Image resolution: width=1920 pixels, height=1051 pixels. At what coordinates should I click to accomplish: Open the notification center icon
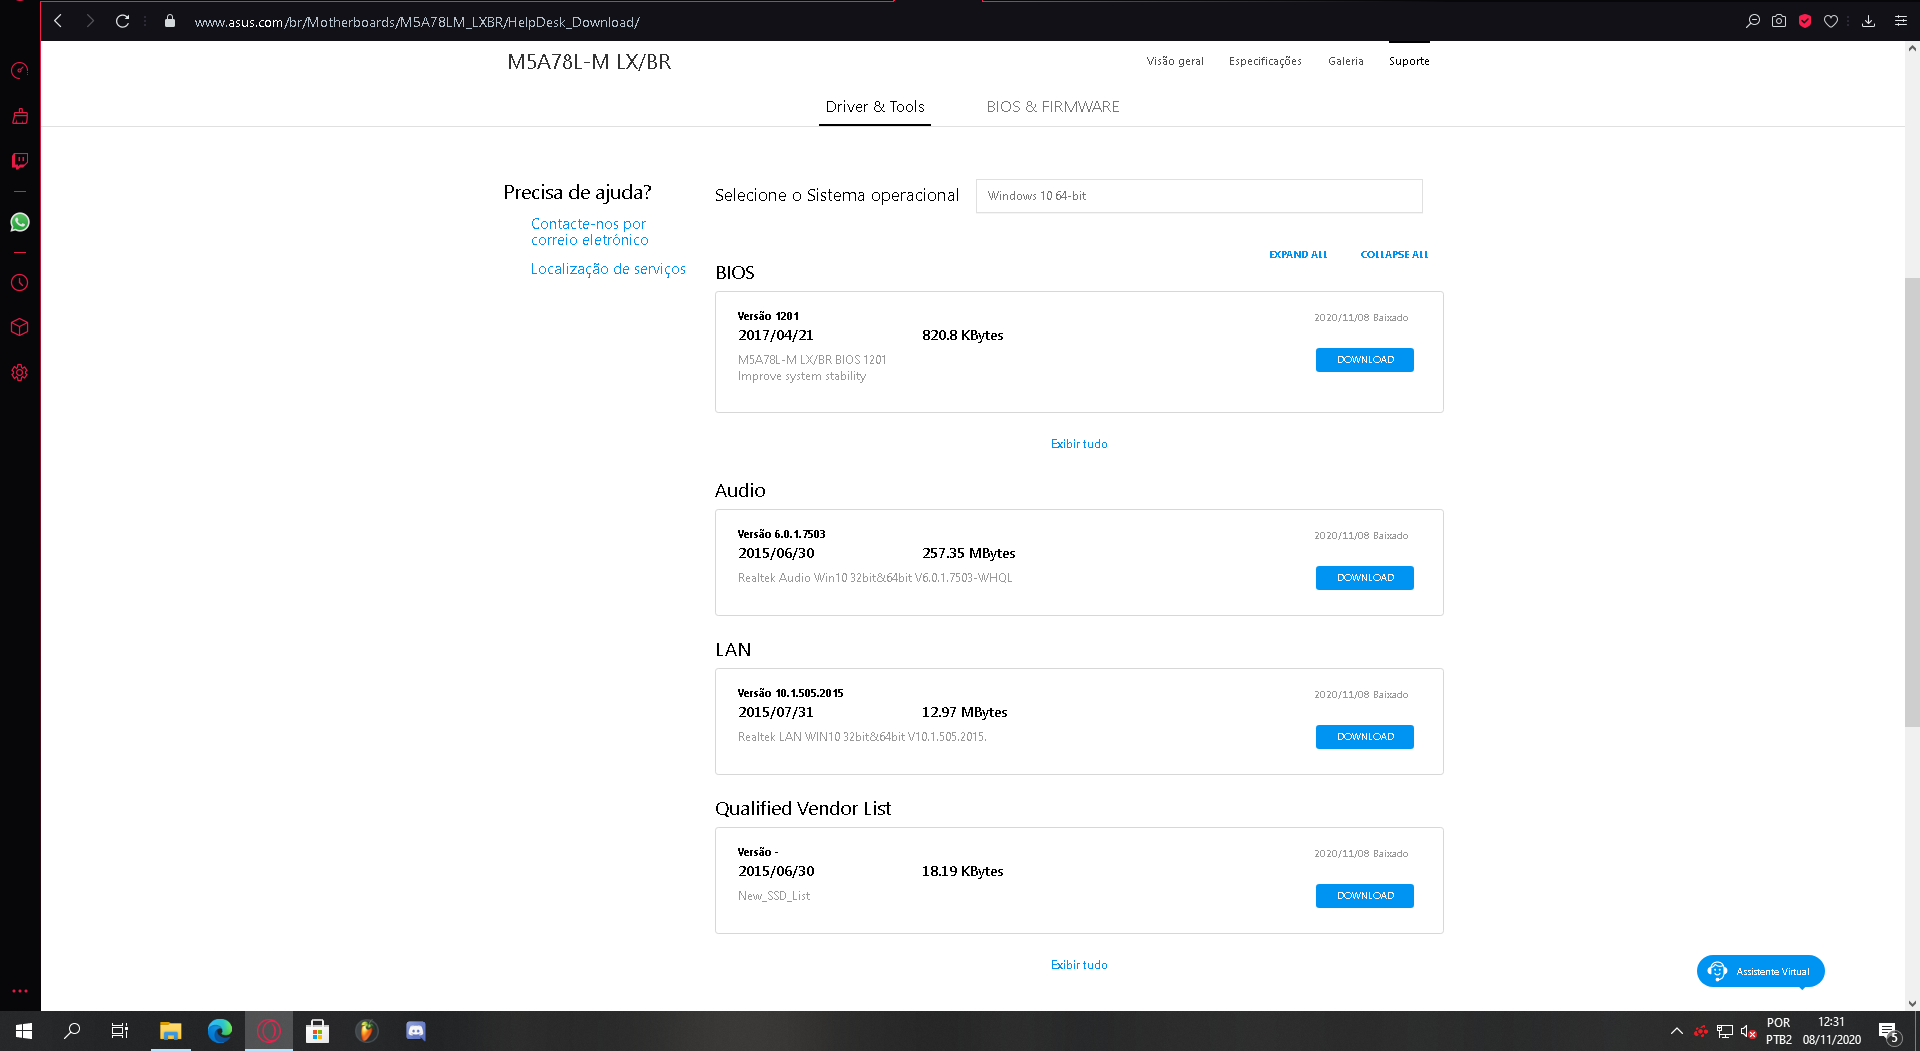pos(1889,1031)
